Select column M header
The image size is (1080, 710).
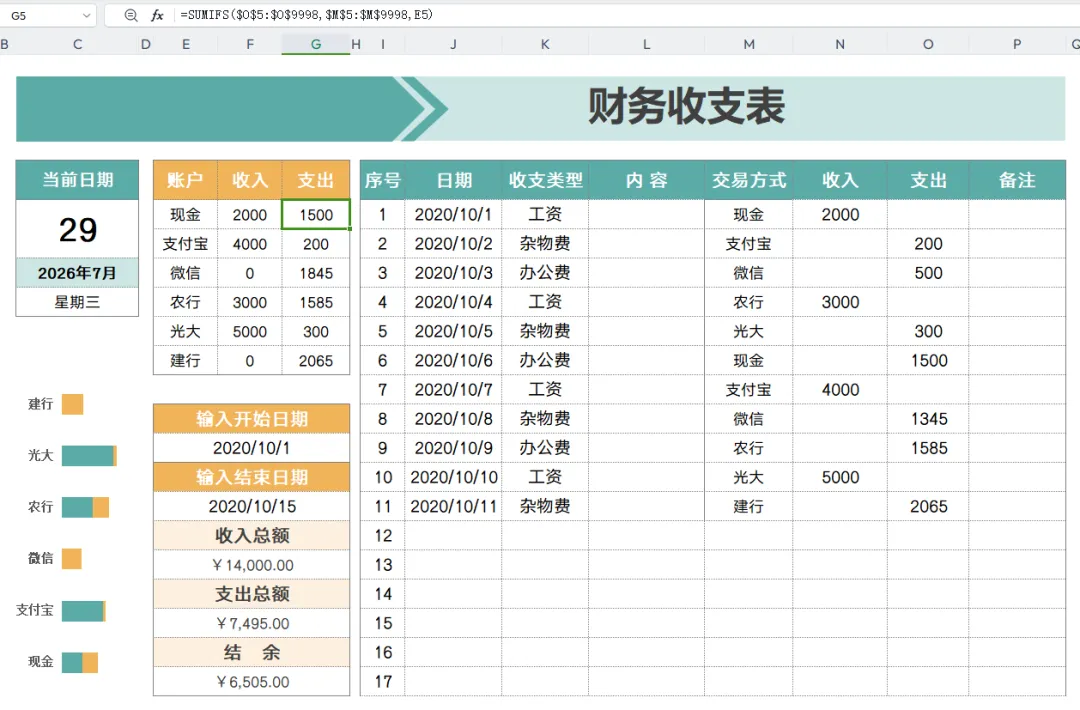point(749,44)
